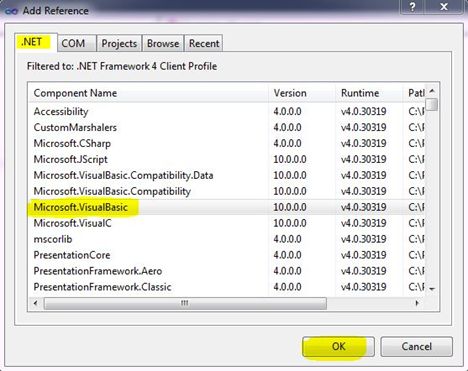The height and width of the screenshot is (371, 468).
Task: Select Microsoft.VisualBasic.Compatibility.Data row
Action: coord(227,175)
